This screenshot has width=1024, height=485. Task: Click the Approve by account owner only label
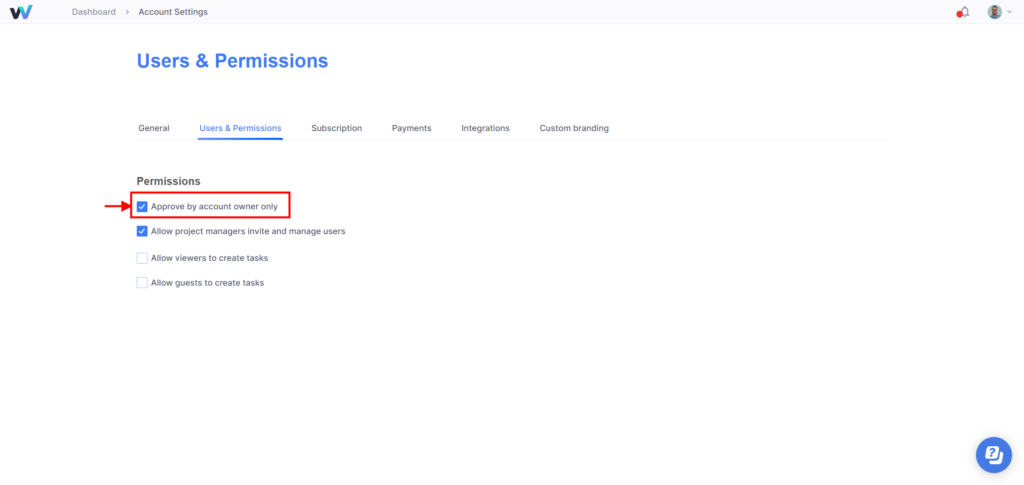point(214,206)
